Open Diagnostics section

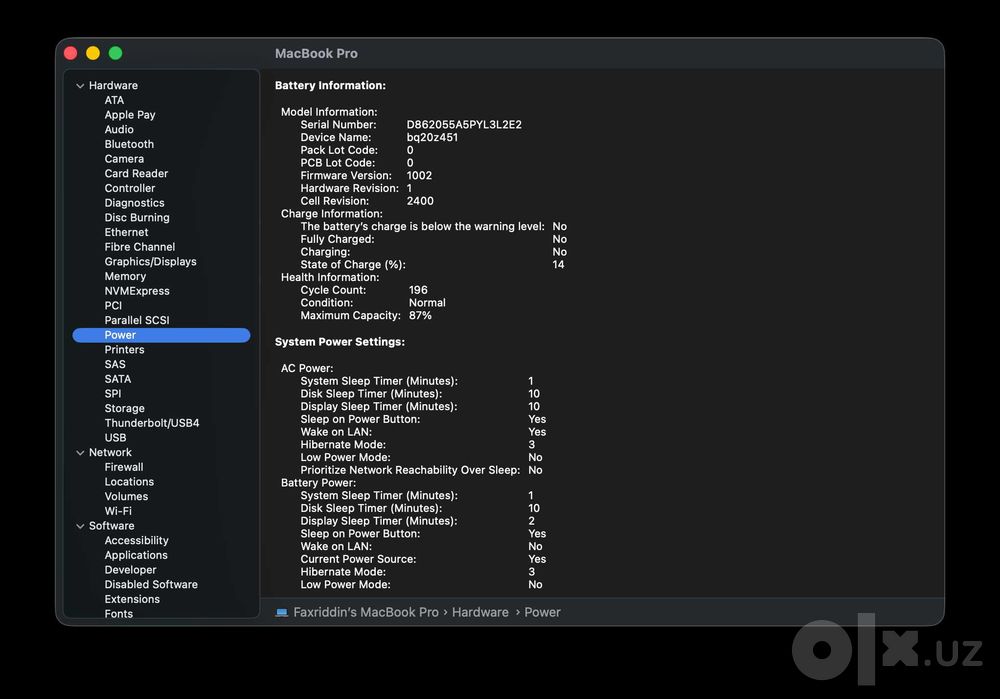coord(135,203)
